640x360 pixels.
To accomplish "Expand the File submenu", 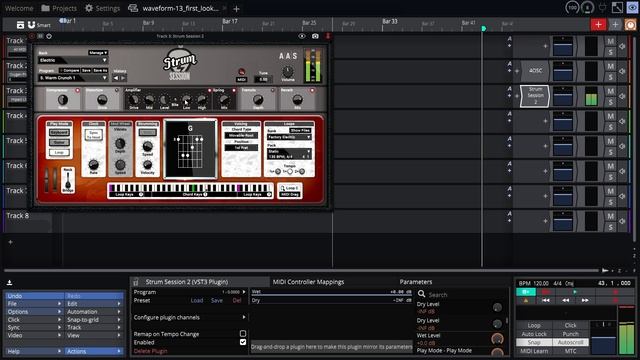I will 33,304.
